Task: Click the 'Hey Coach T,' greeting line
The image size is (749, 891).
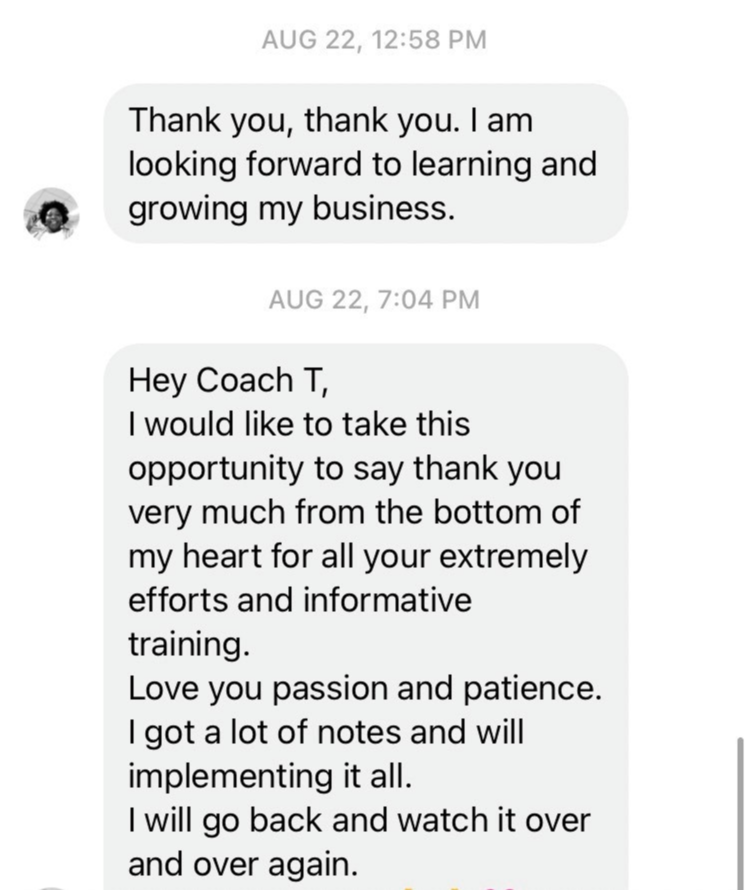Action: (x=228, y=380)
